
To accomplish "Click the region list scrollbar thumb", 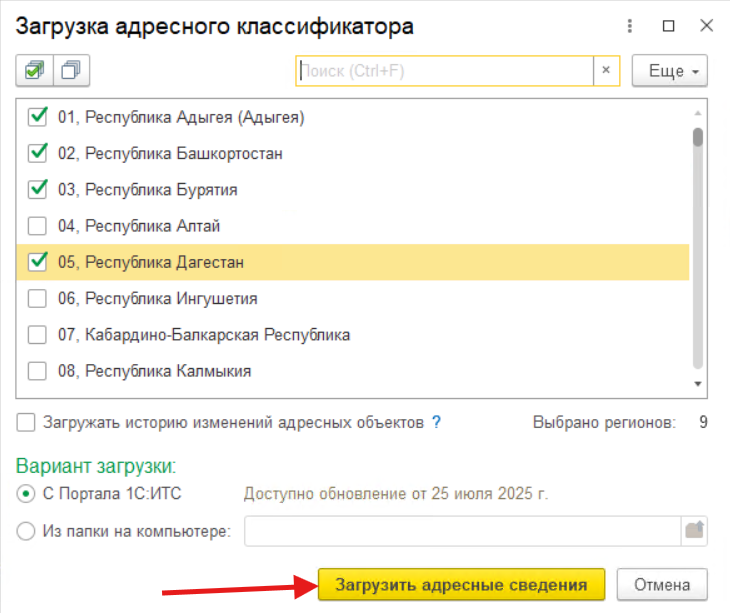I will click(697, 137).
